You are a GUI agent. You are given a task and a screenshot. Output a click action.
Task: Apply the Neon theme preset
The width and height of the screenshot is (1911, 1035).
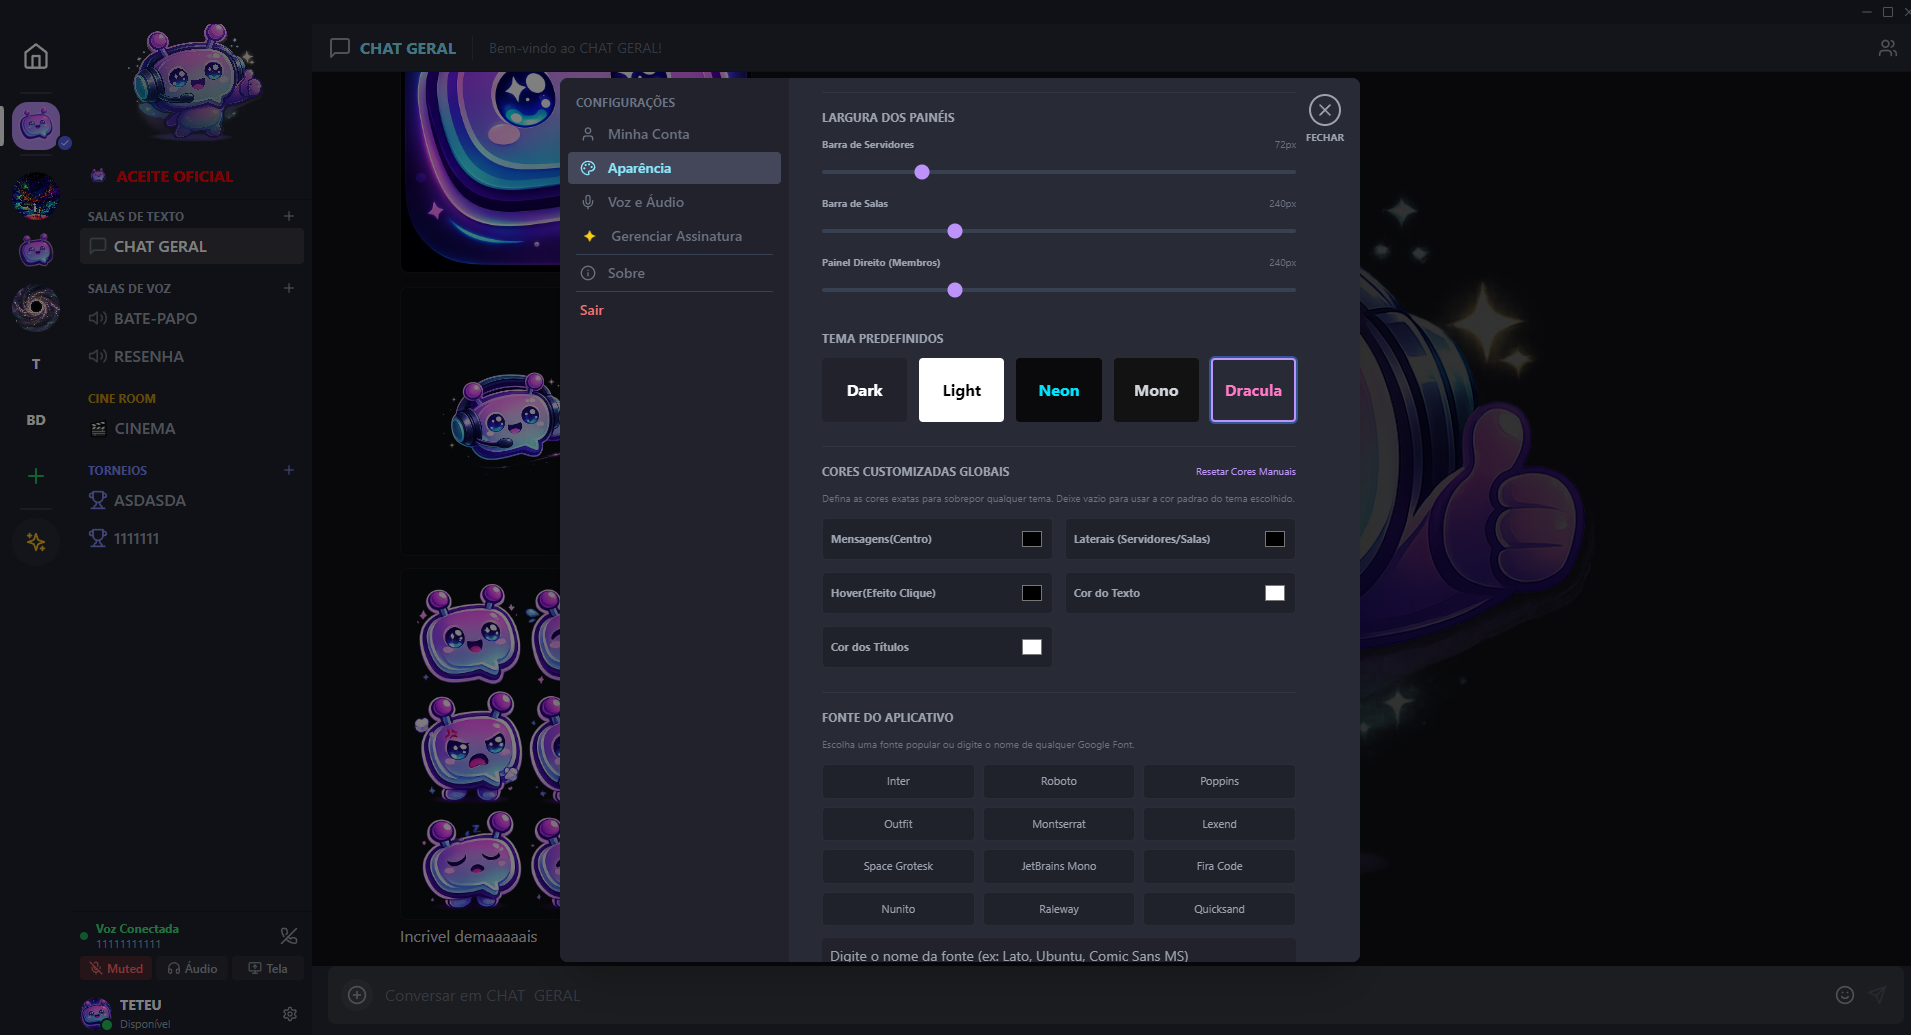(1058, 390)
